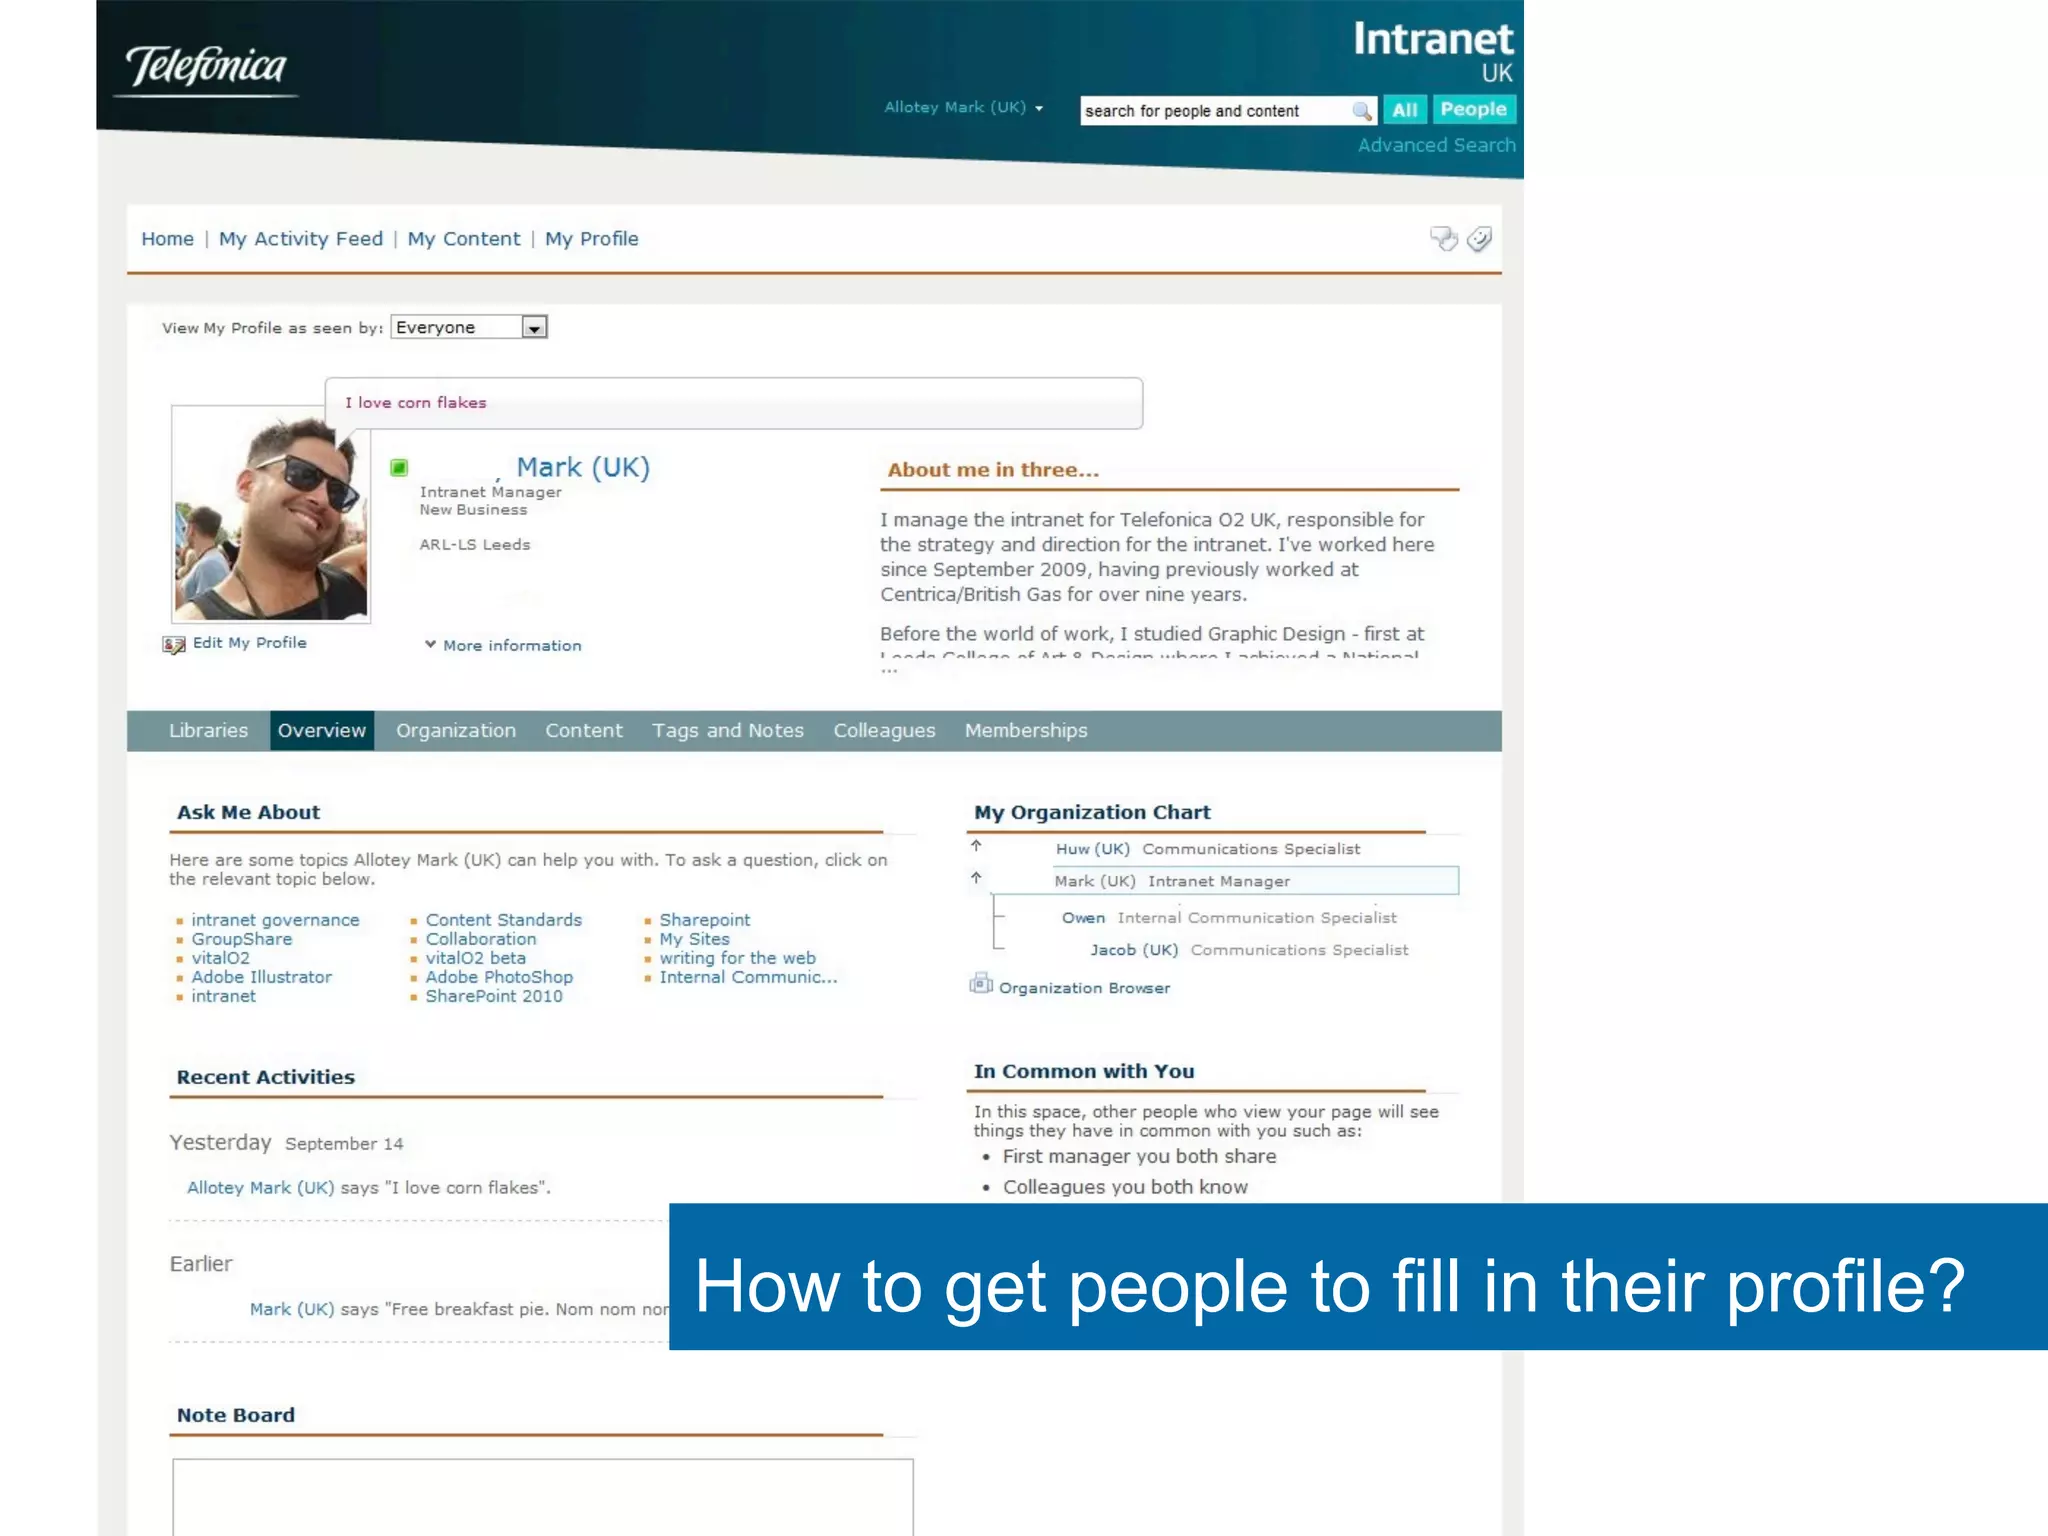Click the Sharepoint topic link

[x=704, y=920]
